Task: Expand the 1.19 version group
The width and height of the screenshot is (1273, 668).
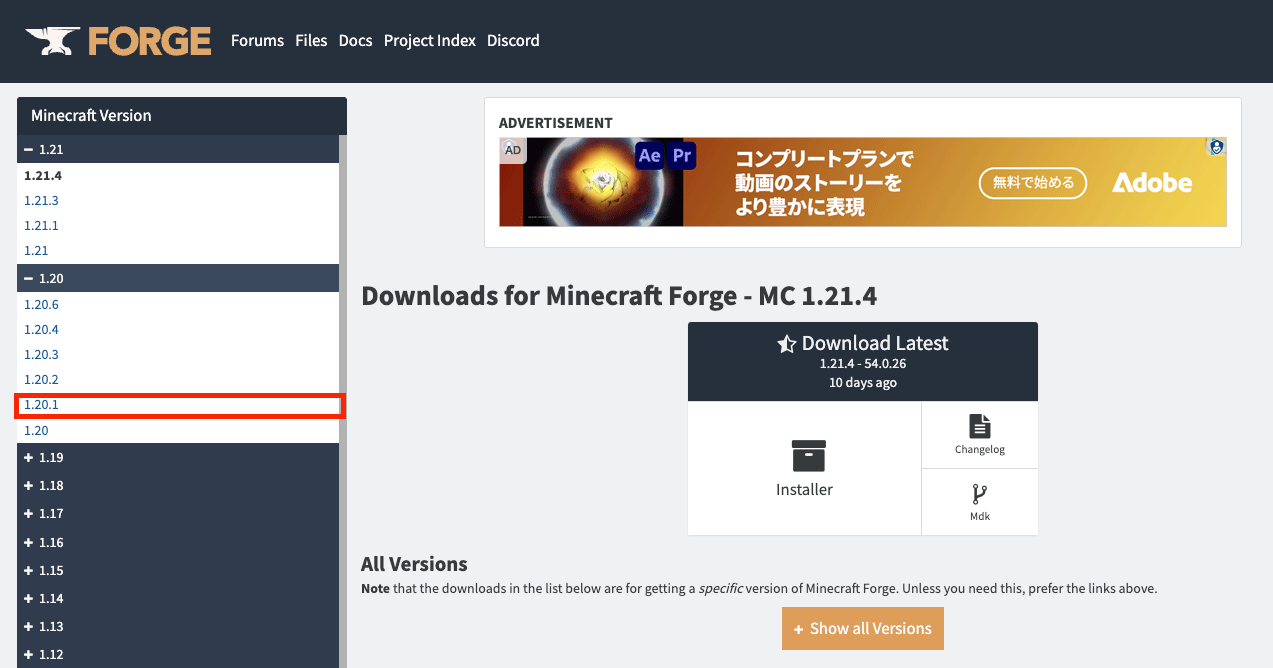Action: 178,457
